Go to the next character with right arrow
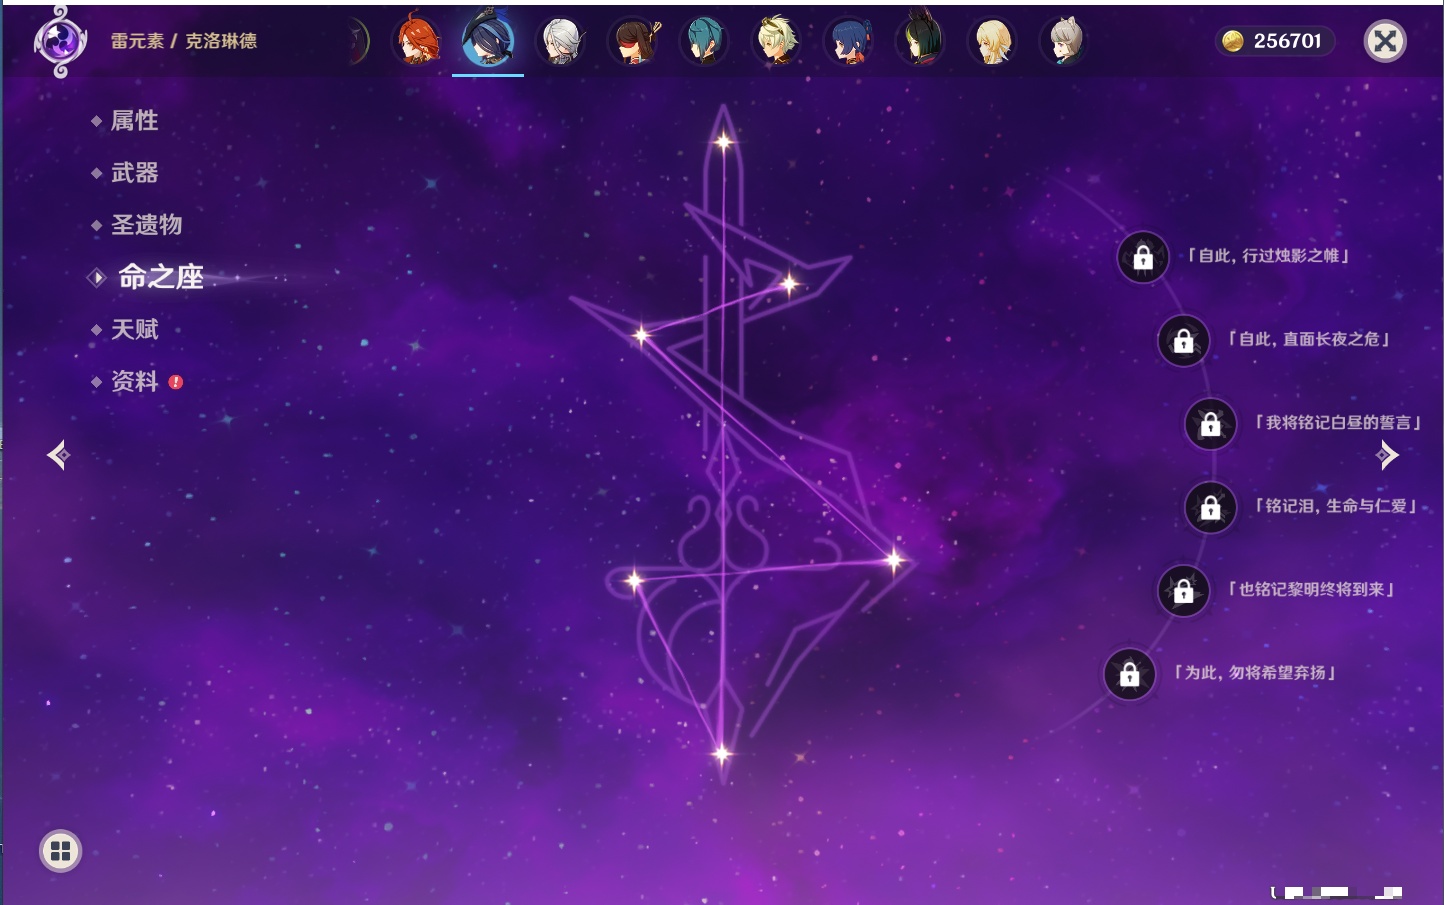 click(1387, 455)
